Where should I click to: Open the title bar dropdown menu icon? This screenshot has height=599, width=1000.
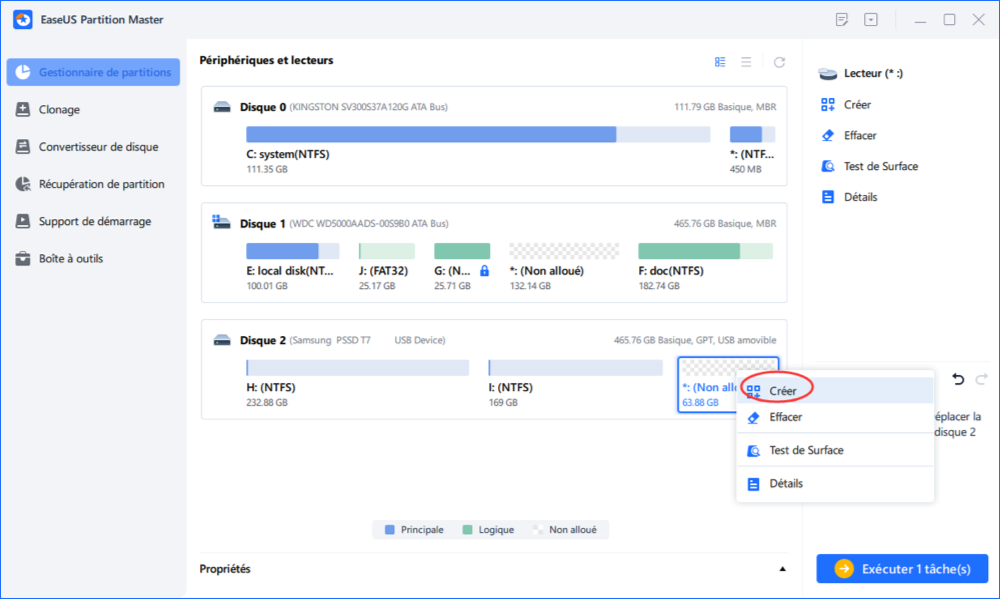pos(871,20)
